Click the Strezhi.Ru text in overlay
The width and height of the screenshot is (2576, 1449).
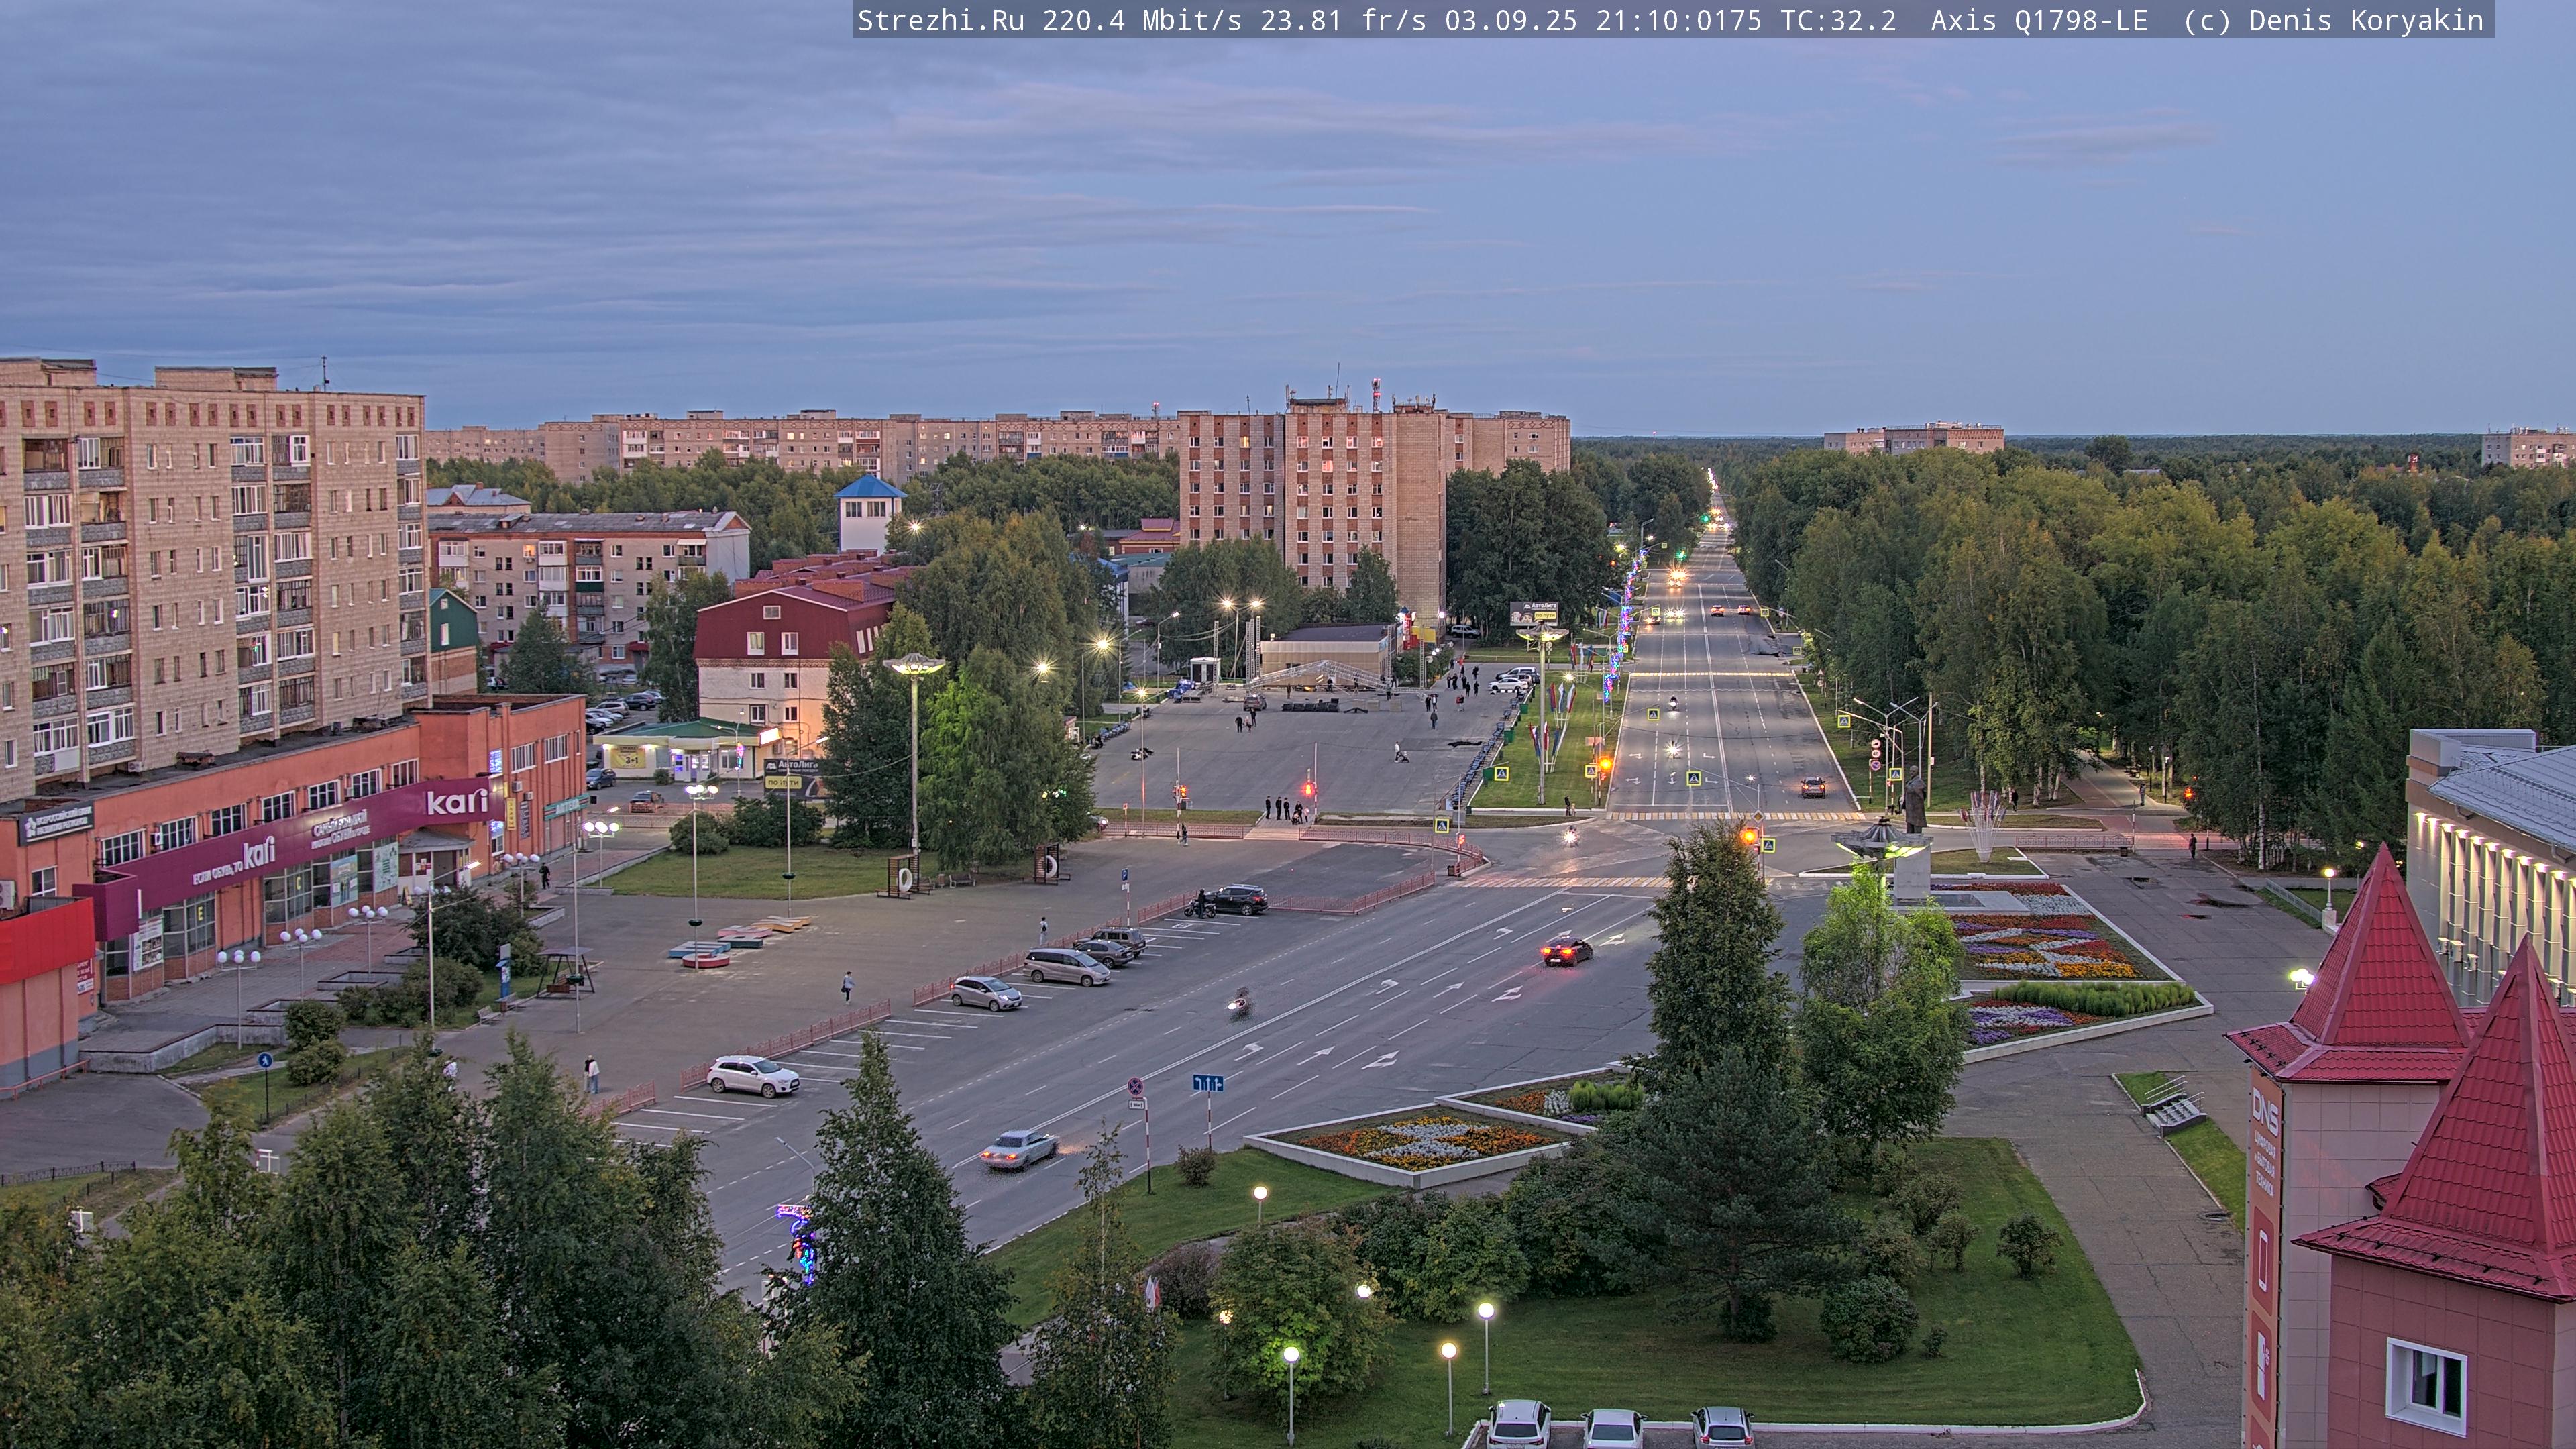click(x=941, y=21)
